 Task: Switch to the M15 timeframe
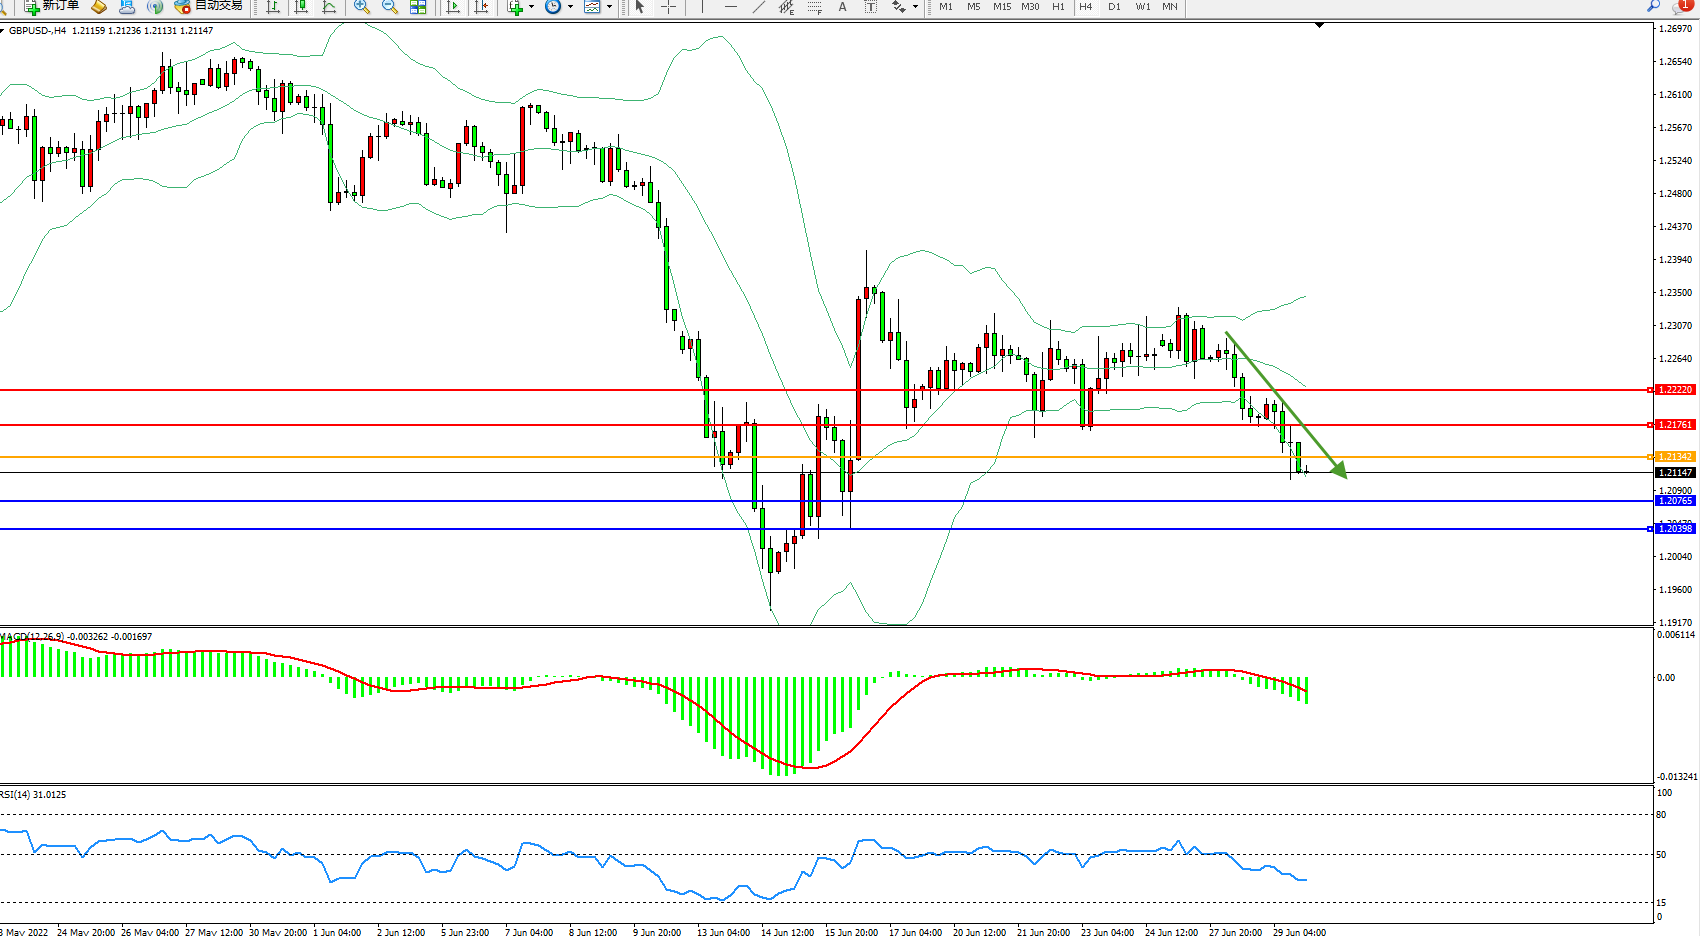1002,7
